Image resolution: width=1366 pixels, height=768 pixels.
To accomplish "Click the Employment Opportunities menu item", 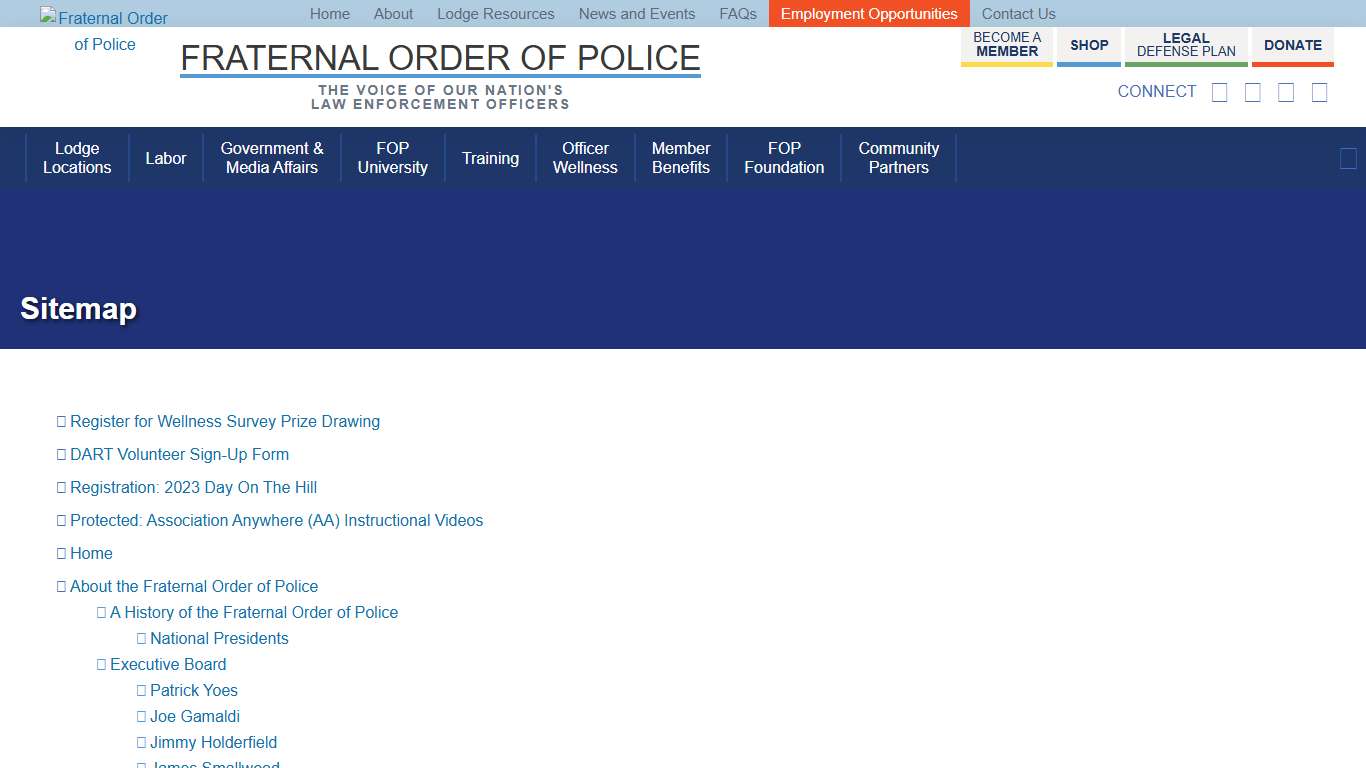I will (x=868, y=13).
